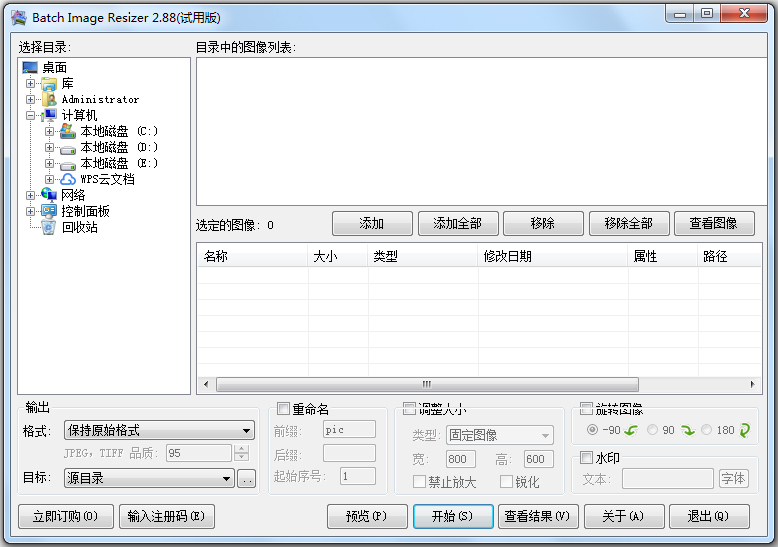This screenshot has height=547, width=778.
Task: Click the scrollbar right arrow in file table
Action: (x=752, y=384)
